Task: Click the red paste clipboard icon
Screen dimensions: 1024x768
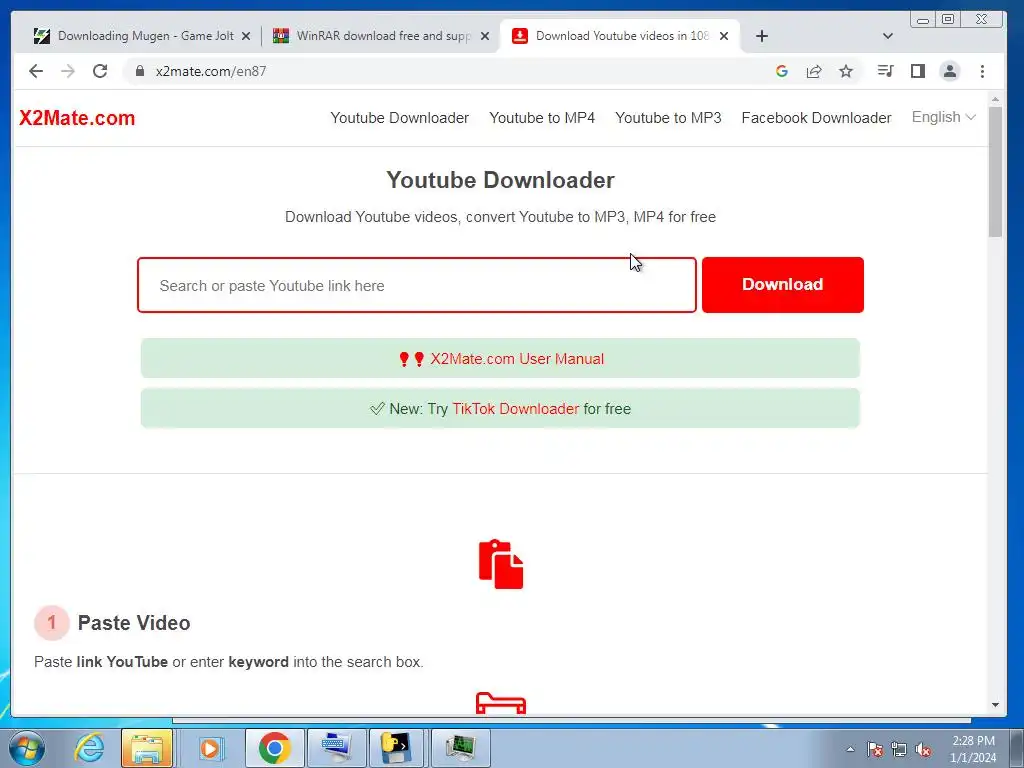Action: (501, 564)
